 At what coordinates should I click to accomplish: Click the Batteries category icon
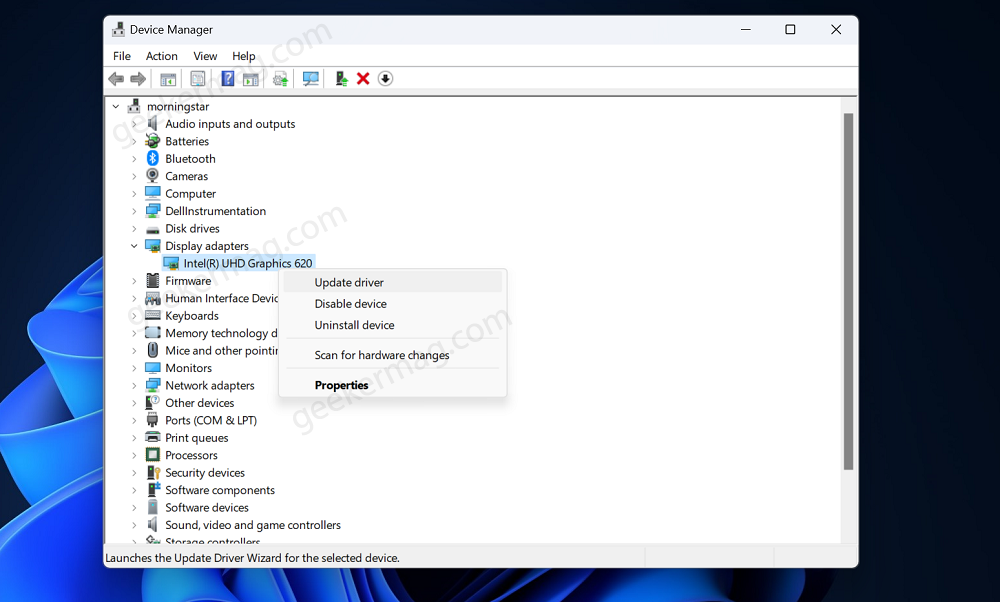[152, 141]
